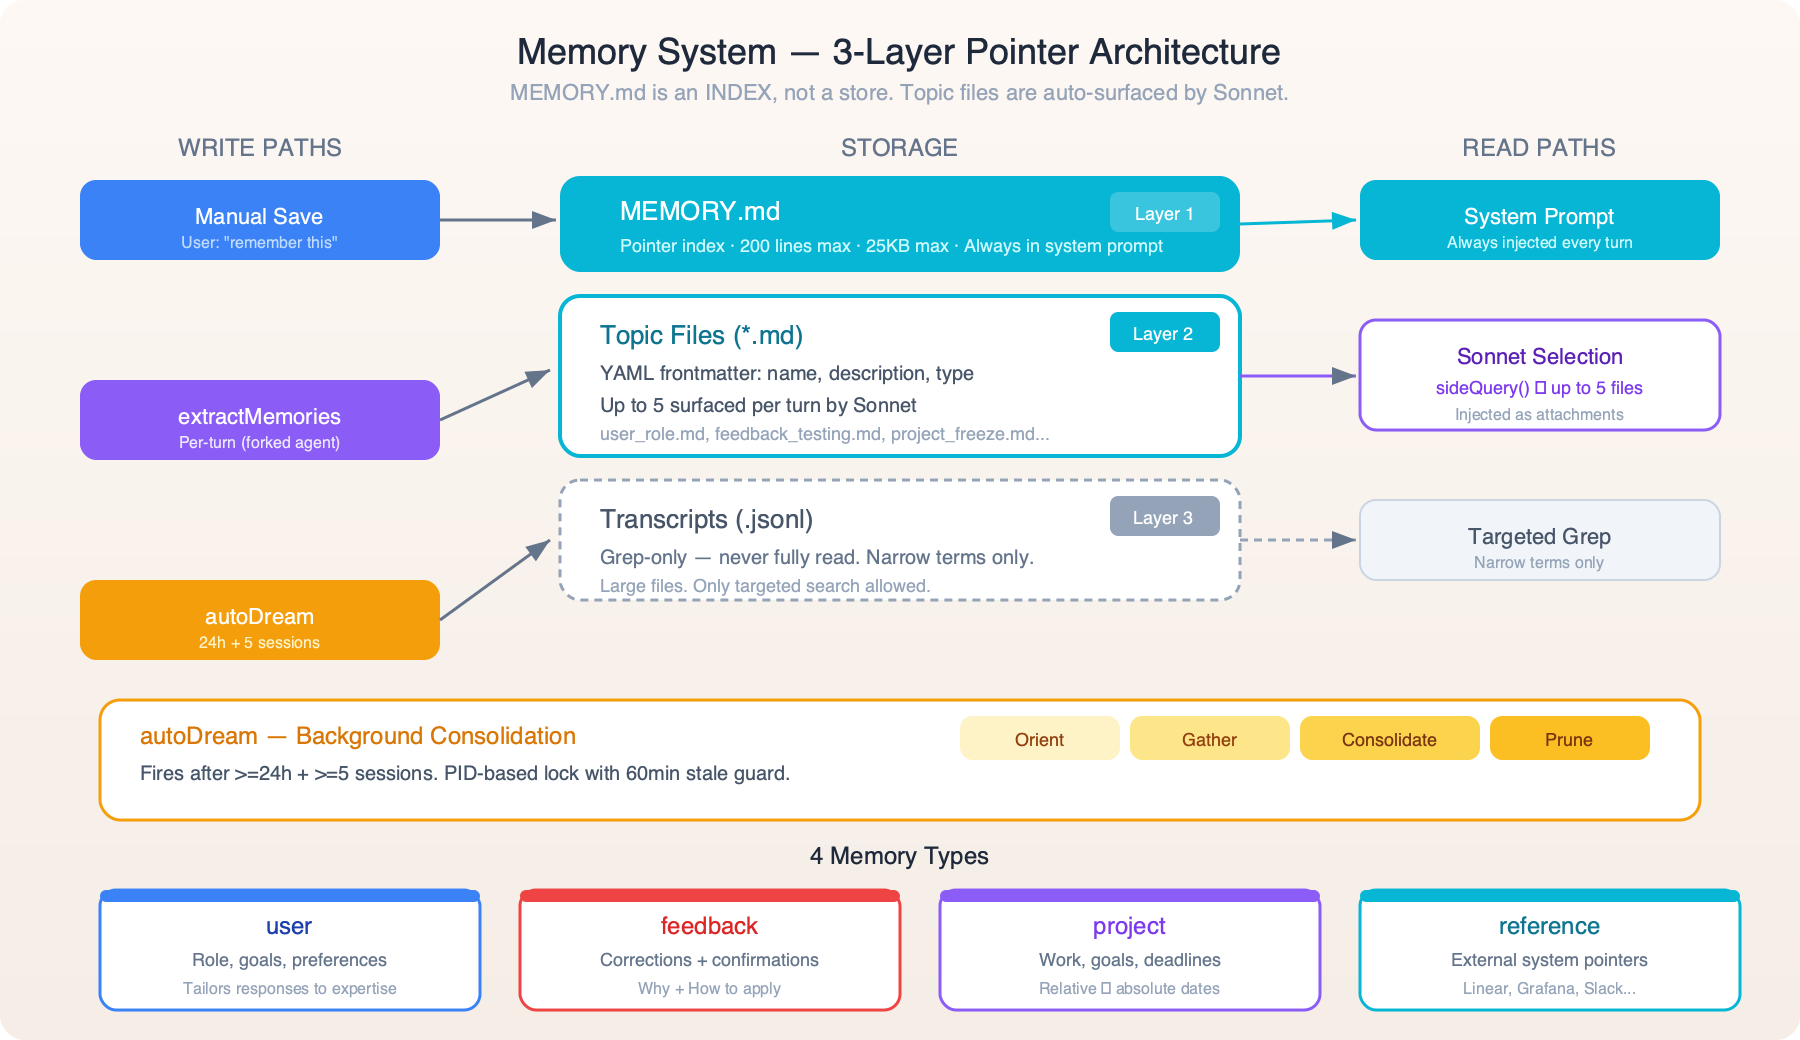Select the System Prompt read path node
Screen dimensions: 1800x1040
[x=1539, y=220]
